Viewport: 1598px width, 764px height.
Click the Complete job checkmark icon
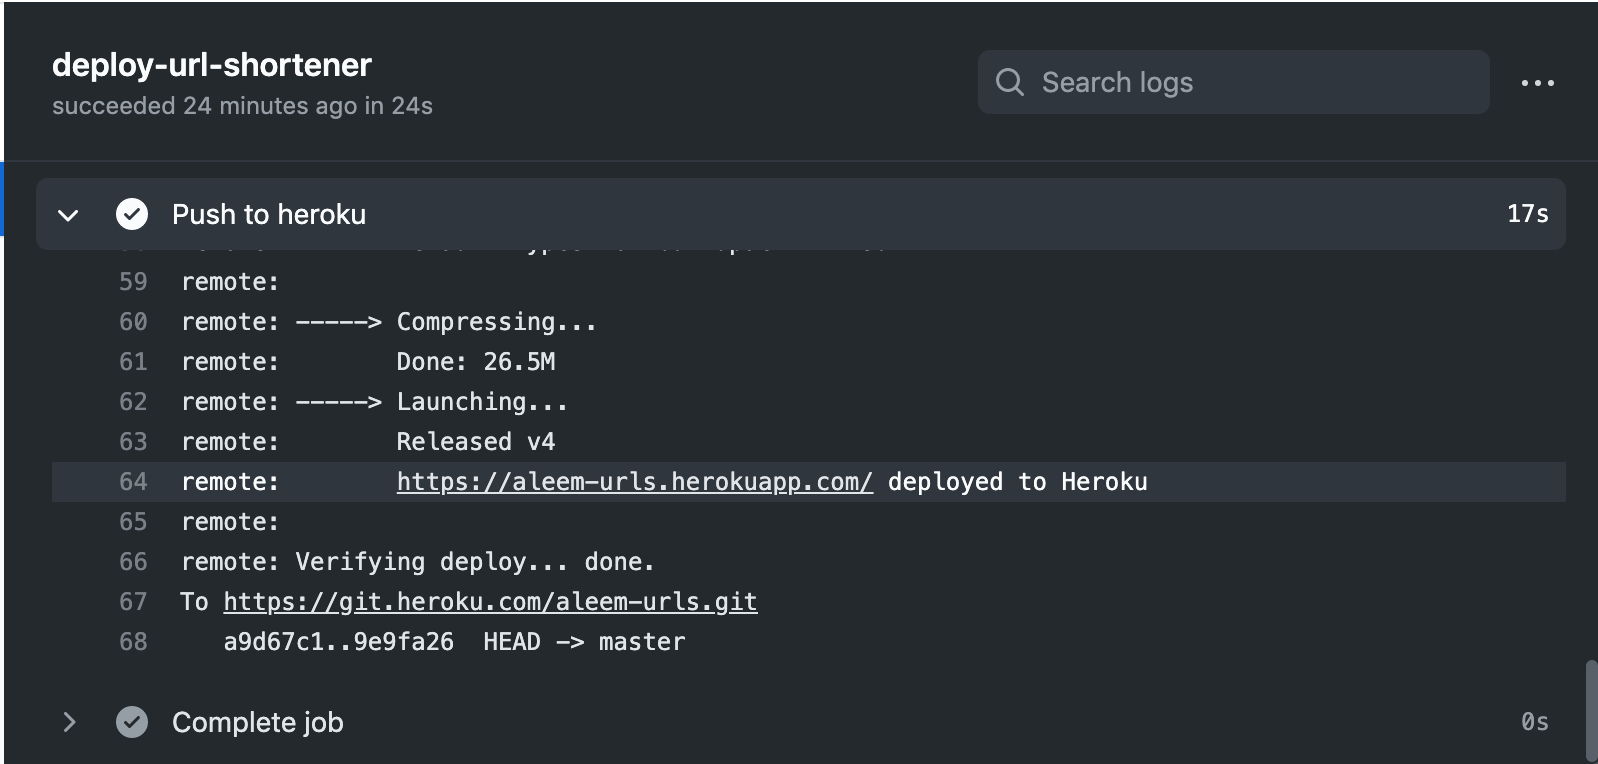click(x=132, y=722)
